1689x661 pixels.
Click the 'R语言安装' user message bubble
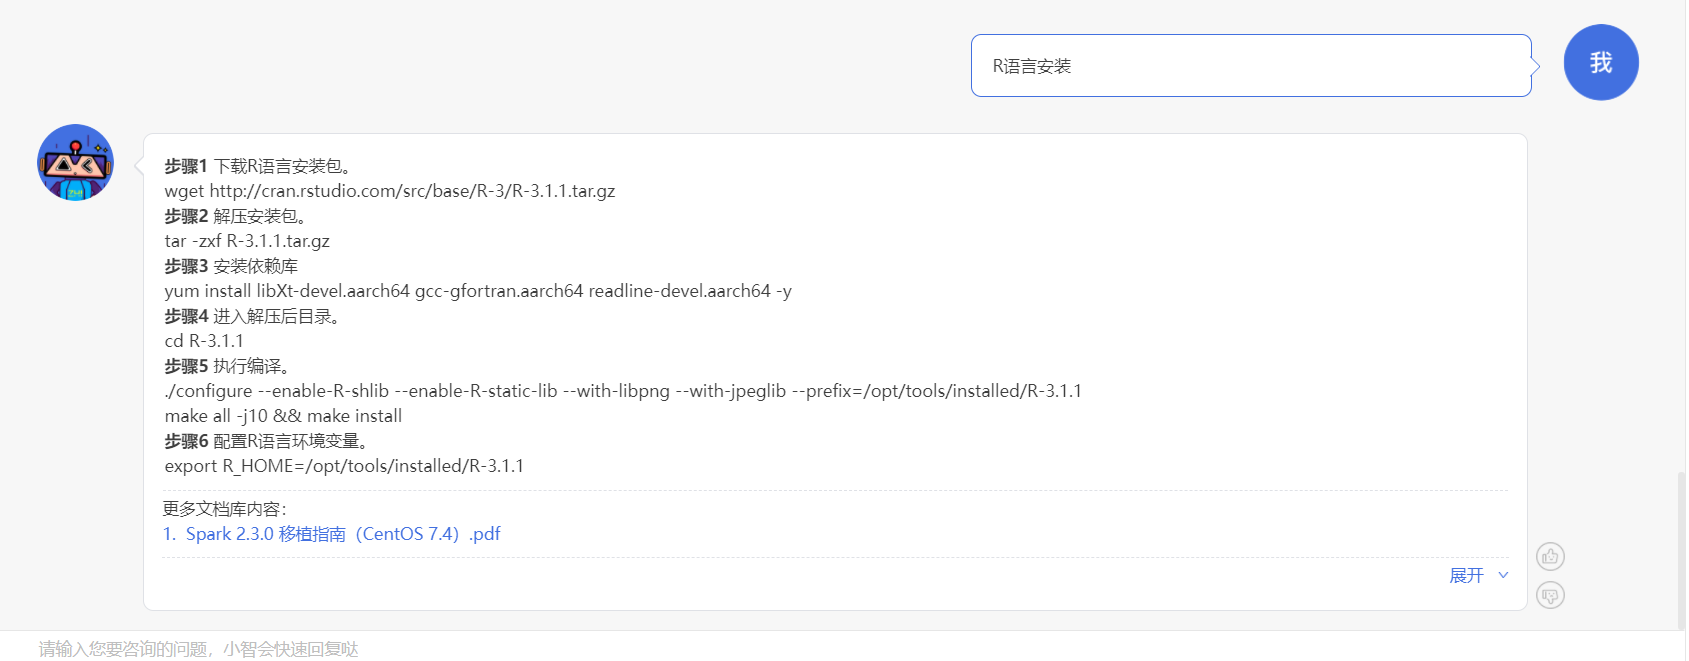tap(1250, 66)
